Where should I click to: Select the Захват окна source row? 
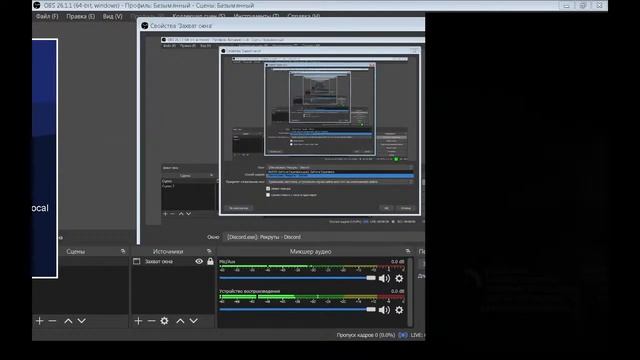click(173, 261)
